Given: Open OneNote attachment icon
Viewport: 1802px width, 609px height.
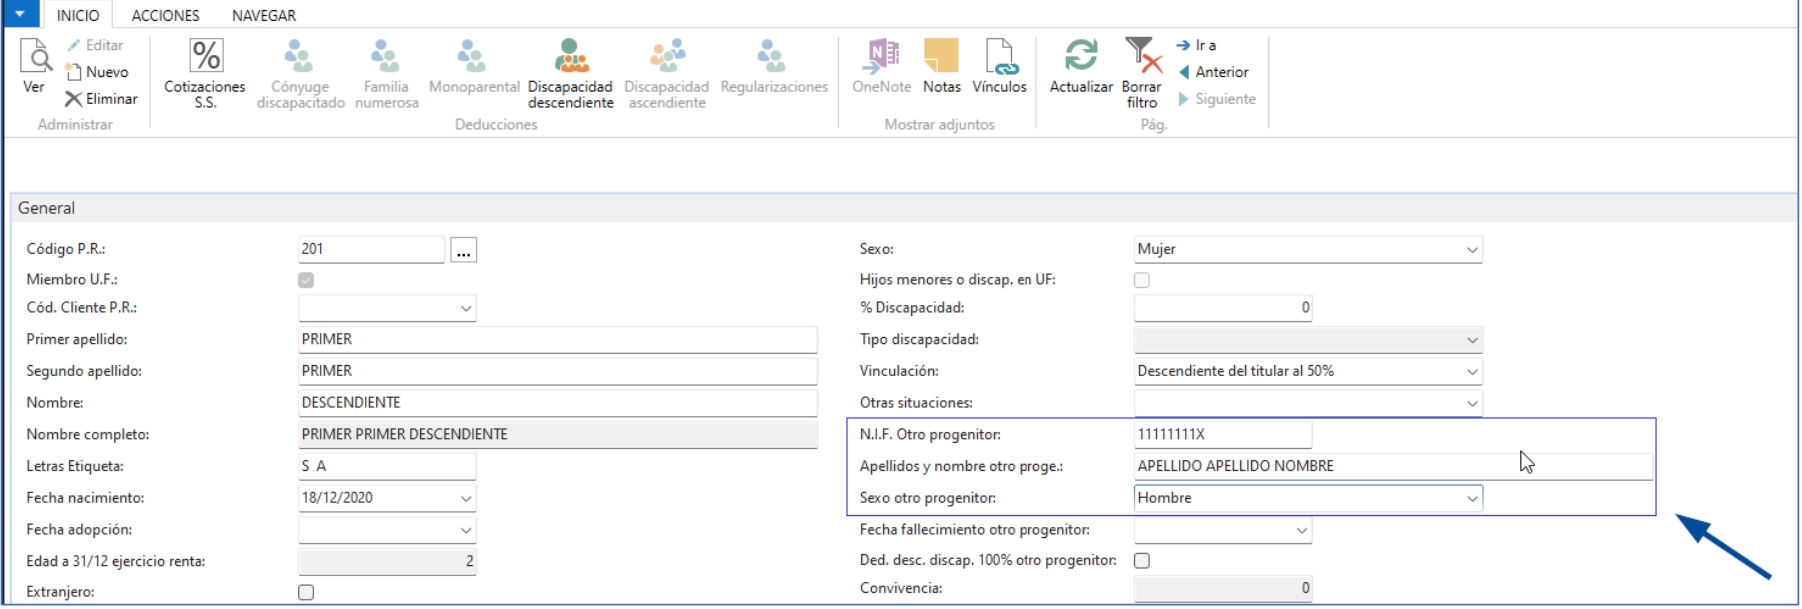Looking at the screenshot, I should pos(881,57).
